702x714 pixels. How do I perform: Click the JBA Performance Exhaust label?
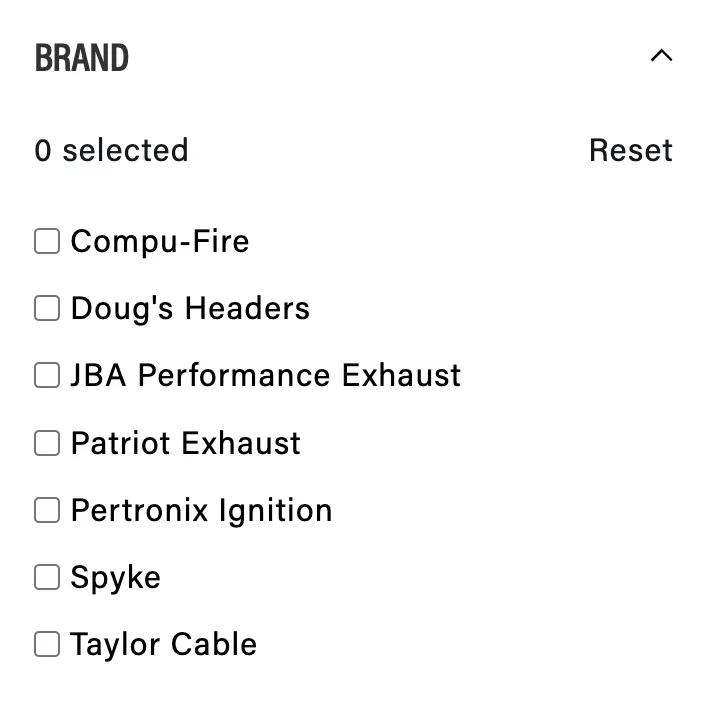(266, 375)
